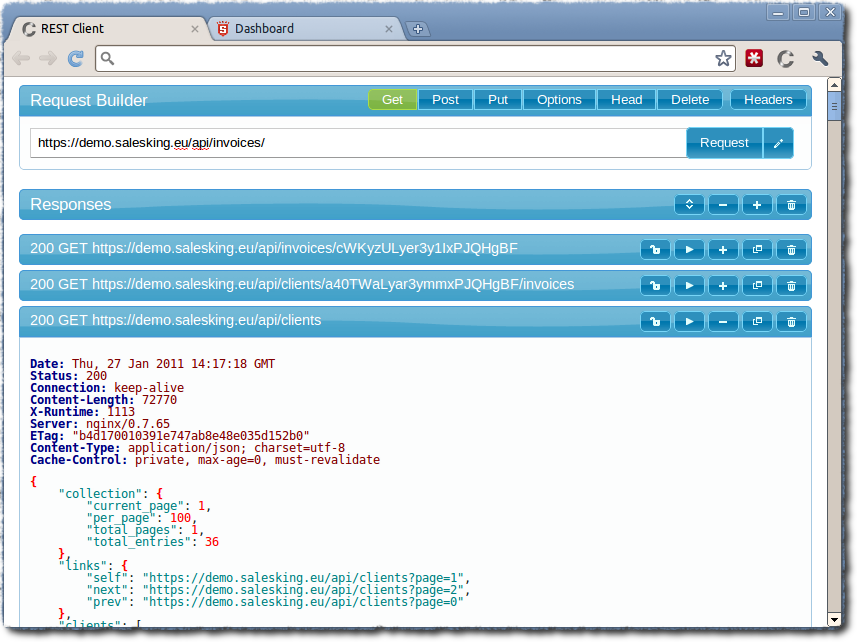857x642 pixels.
Task: Close the Dashboard tab
Action: 389,29
